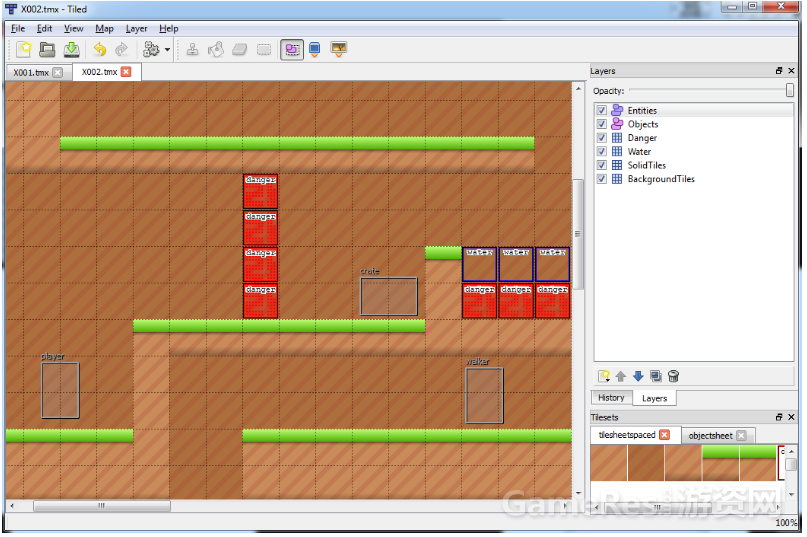Undo the last action
The image size is (807, 537).
tap(100, 49)
